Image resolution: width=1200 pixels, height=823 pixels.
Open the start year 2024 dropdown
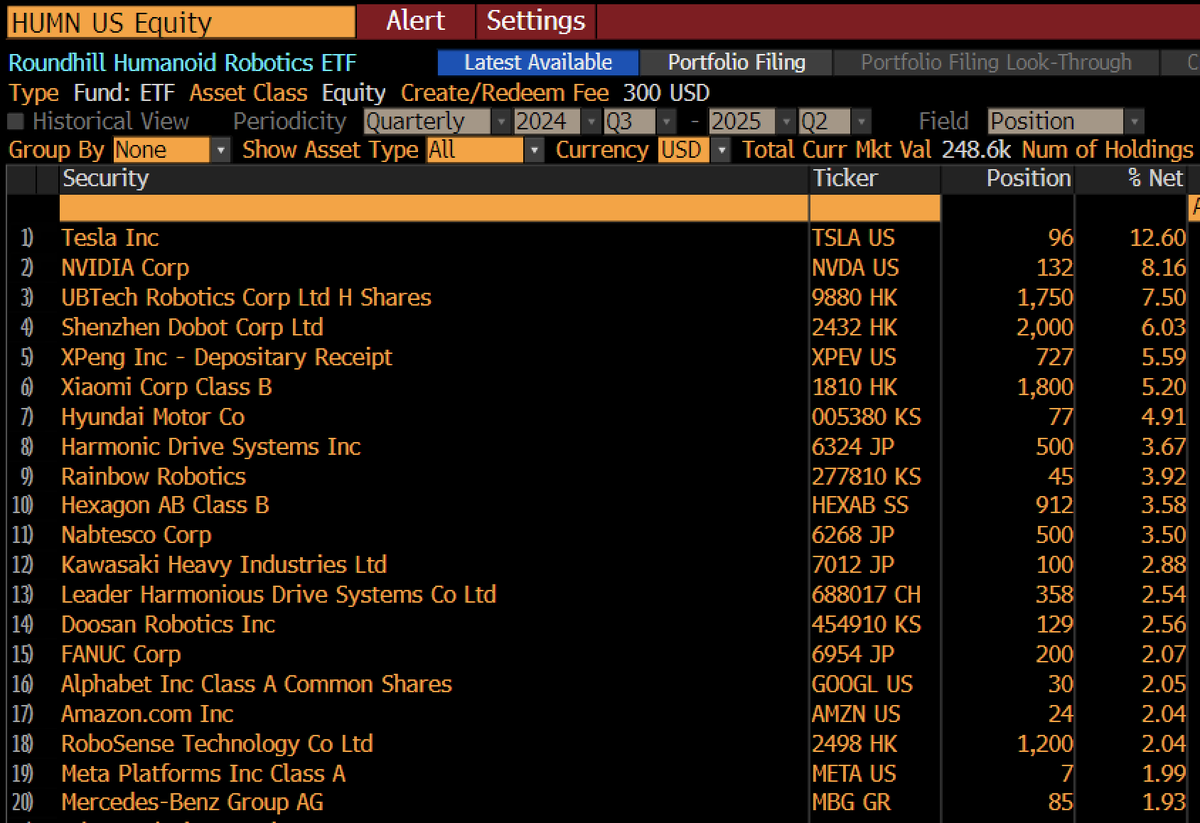click(x=557, y=122)
